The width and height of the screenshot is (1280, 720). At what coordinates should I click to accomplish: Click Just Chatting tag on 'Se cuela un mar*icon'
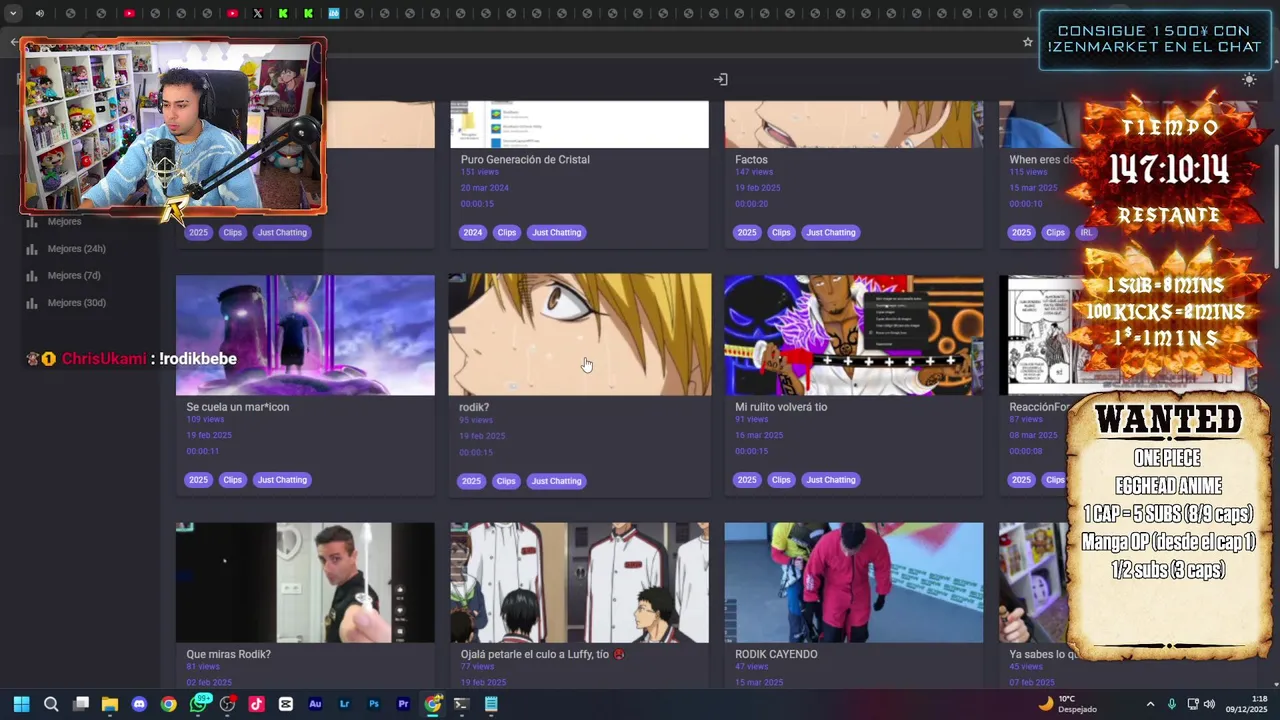coord(282,480)
